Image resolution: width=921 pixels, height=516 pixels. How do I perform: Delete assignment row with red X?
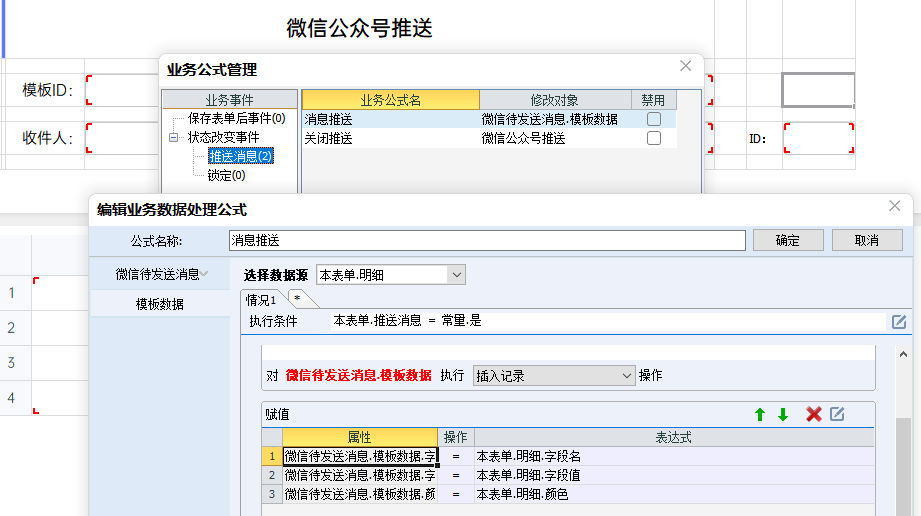click(x=814, y=414)
